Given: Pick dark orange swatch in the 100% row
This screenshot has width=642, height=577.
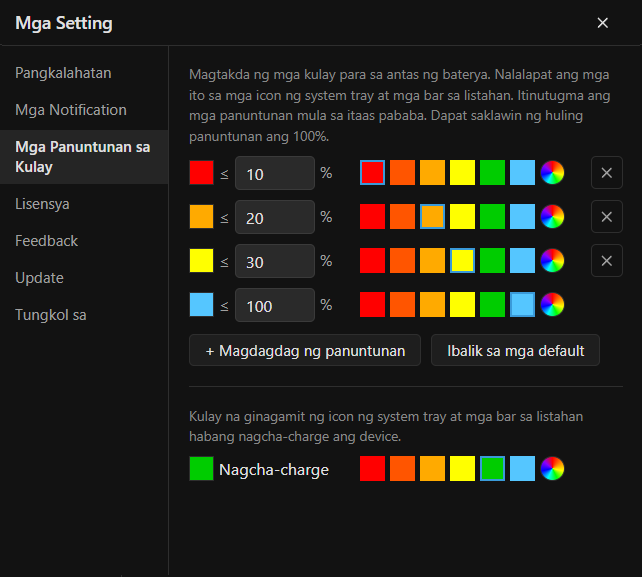Looking at the screenshot, I should (402, 304).
